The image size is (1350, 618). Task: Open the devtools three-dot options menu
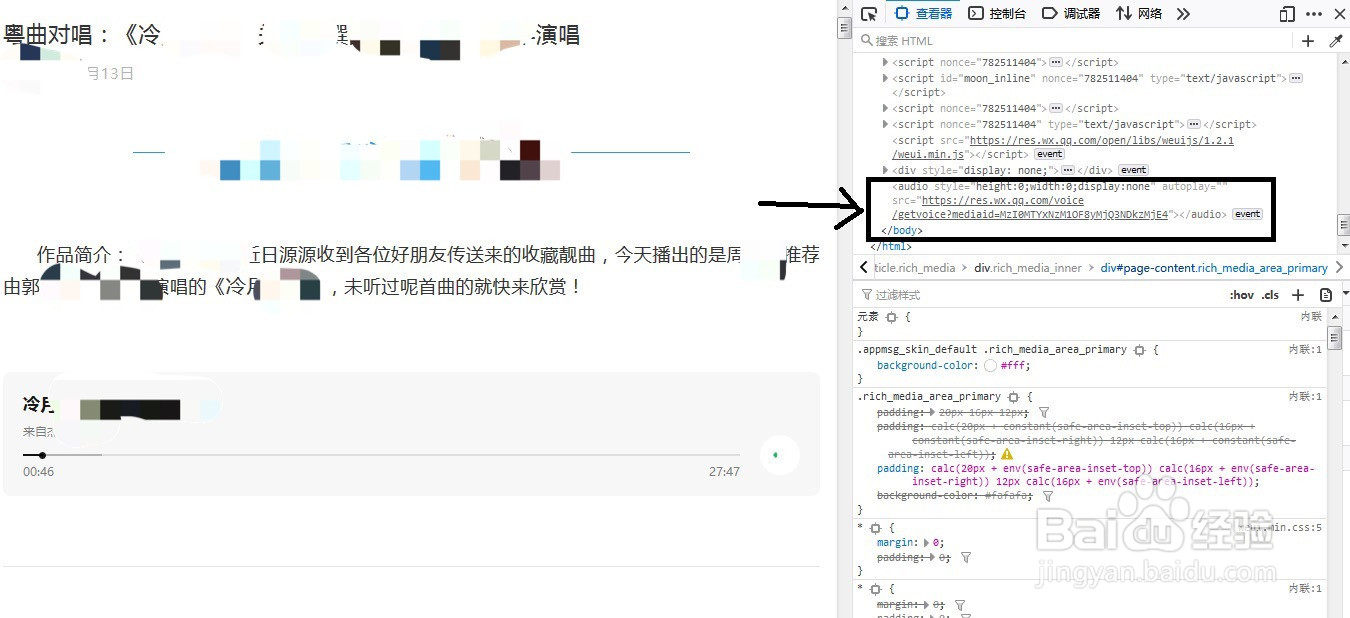coord(1316,13)
